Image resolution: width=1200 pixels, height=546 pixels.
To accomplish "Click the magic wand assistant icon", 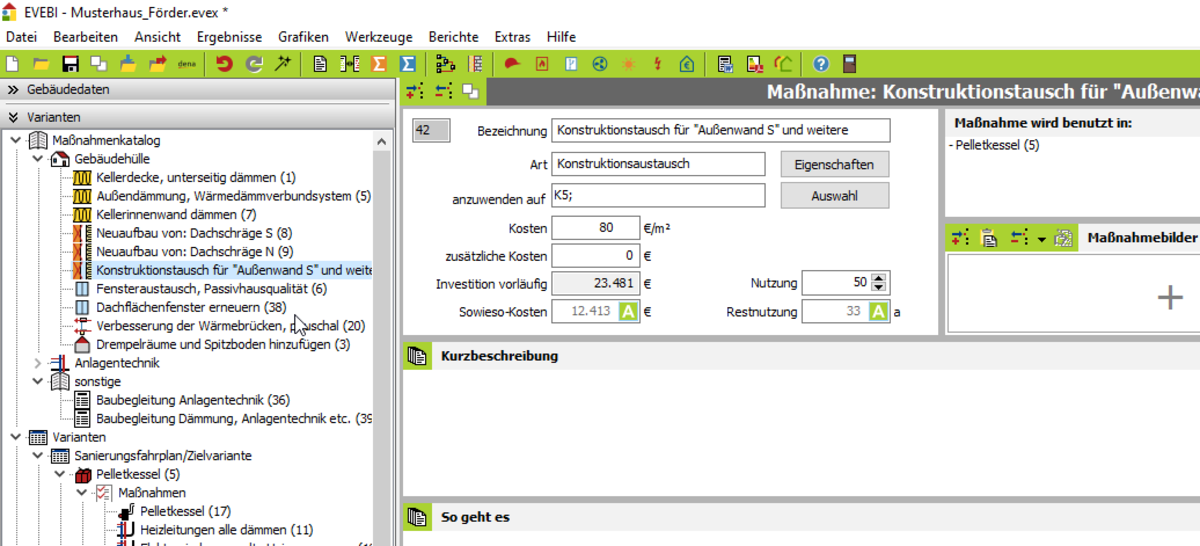I will point(283,64).
